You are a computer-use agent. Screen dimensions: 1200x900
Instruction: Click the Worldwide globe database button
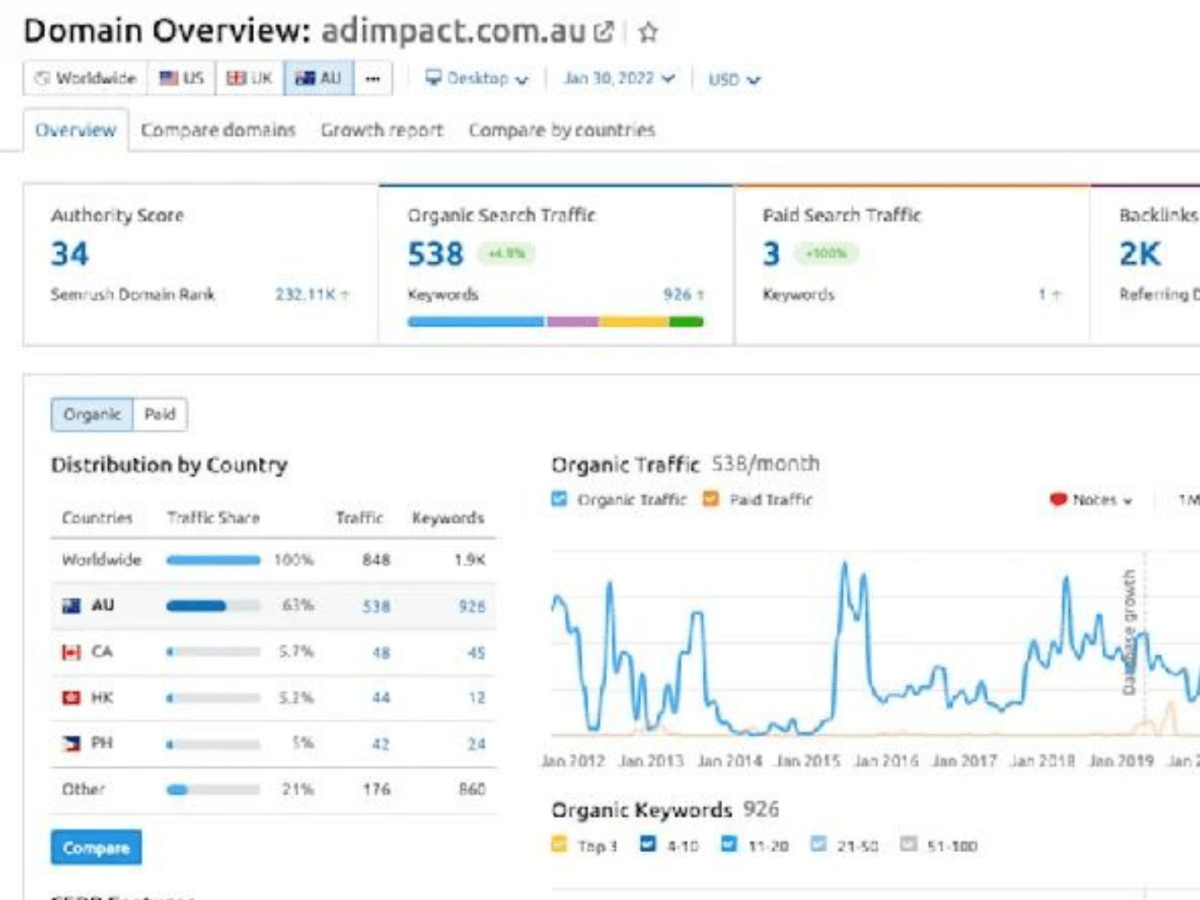85,78
